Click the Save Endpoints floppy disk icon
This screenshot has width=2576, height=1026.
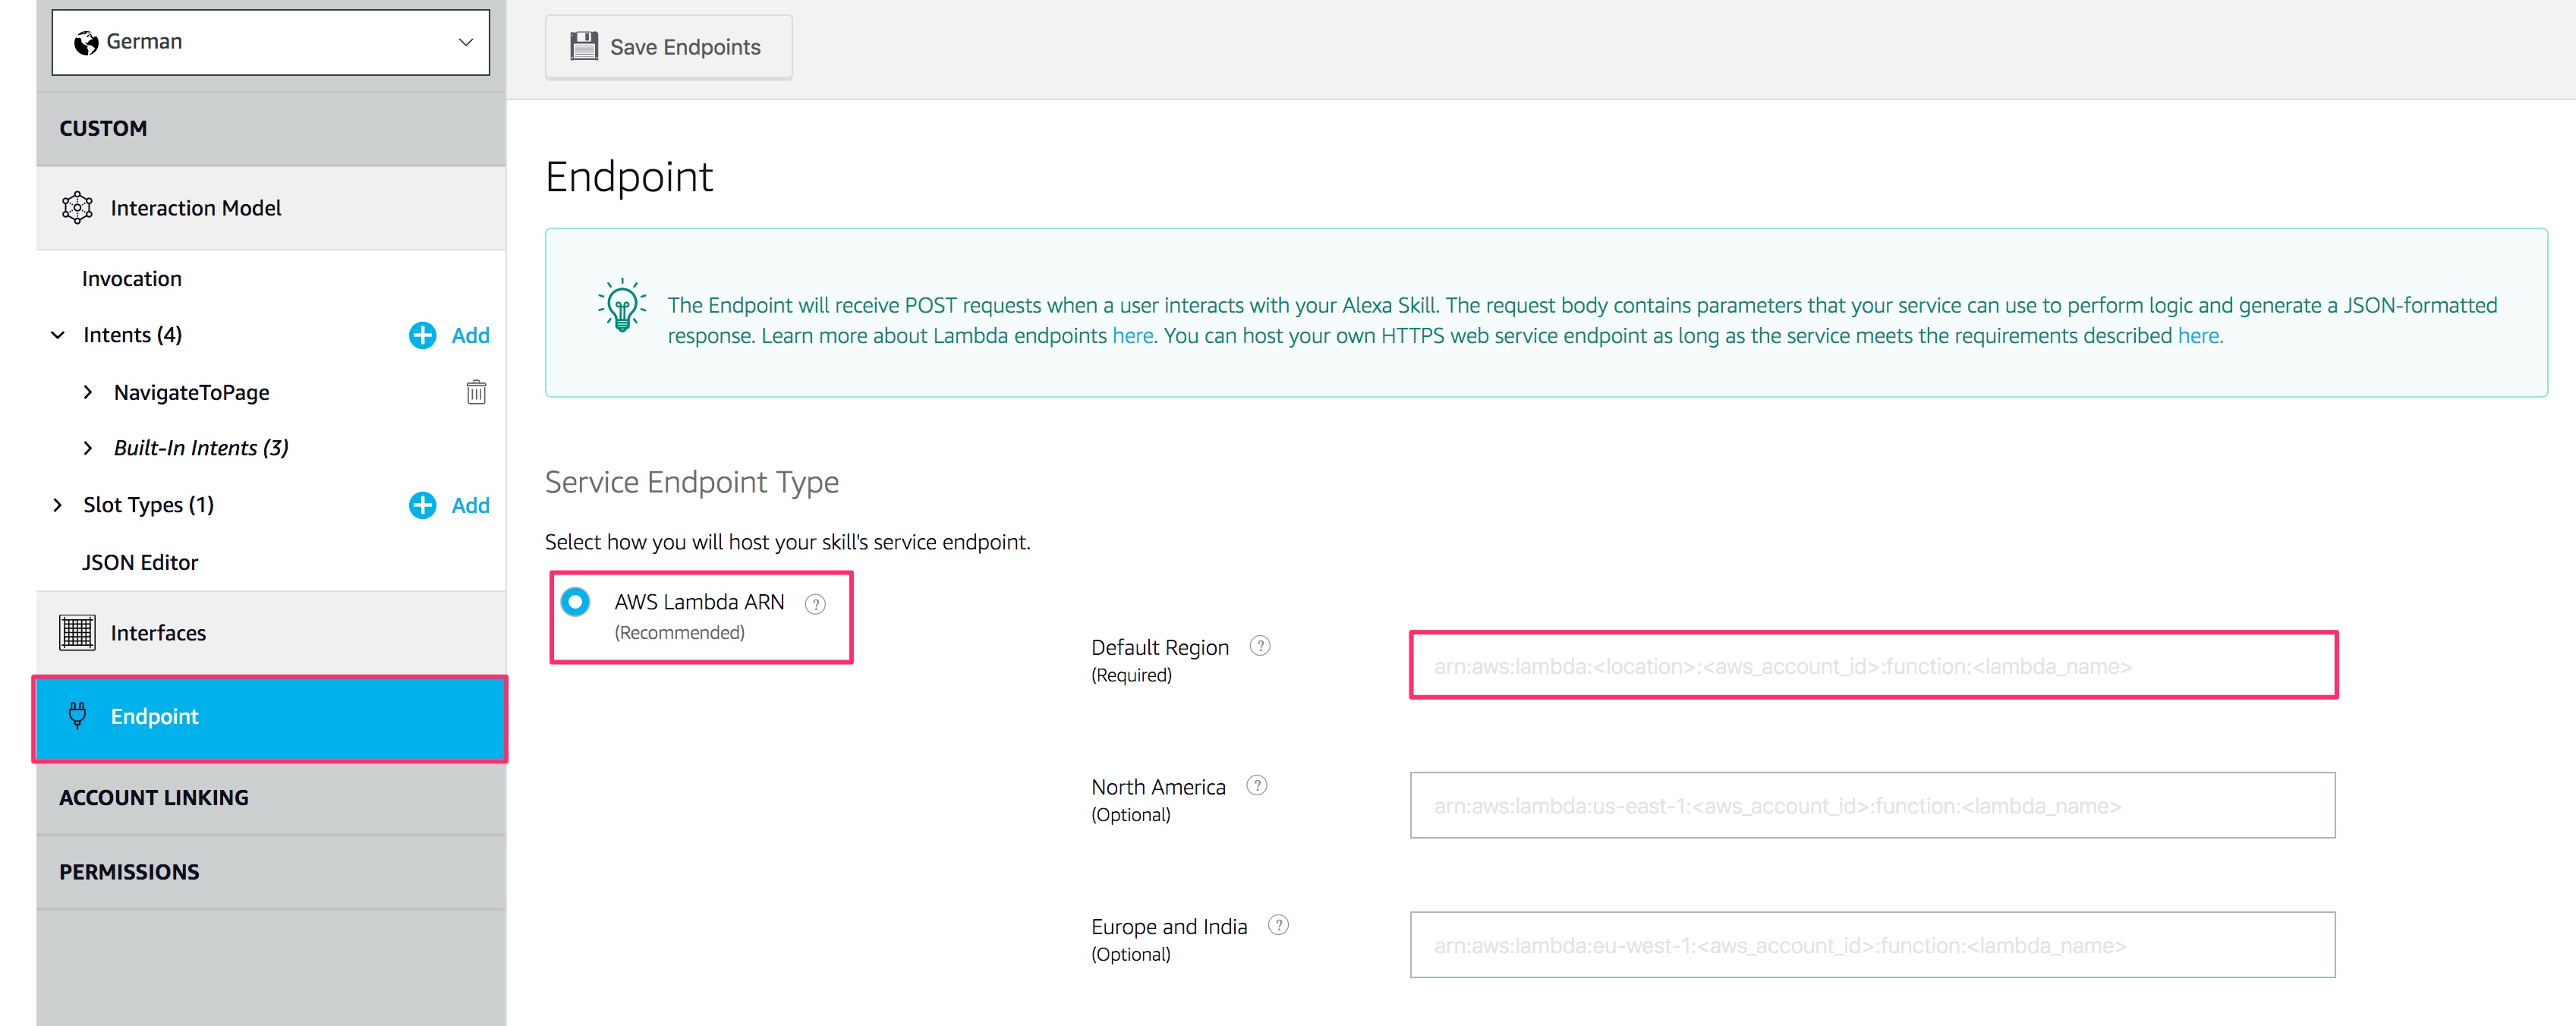(583, 46)
